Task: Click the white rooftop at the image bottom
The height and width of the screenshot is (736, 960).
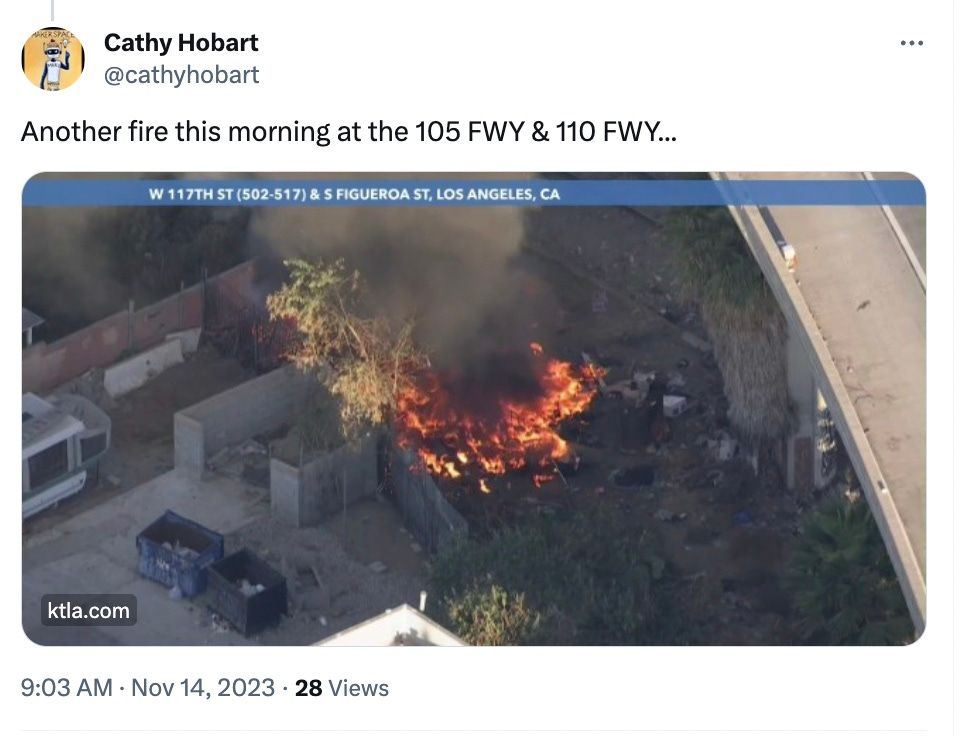Action: (x=392, y=627)
